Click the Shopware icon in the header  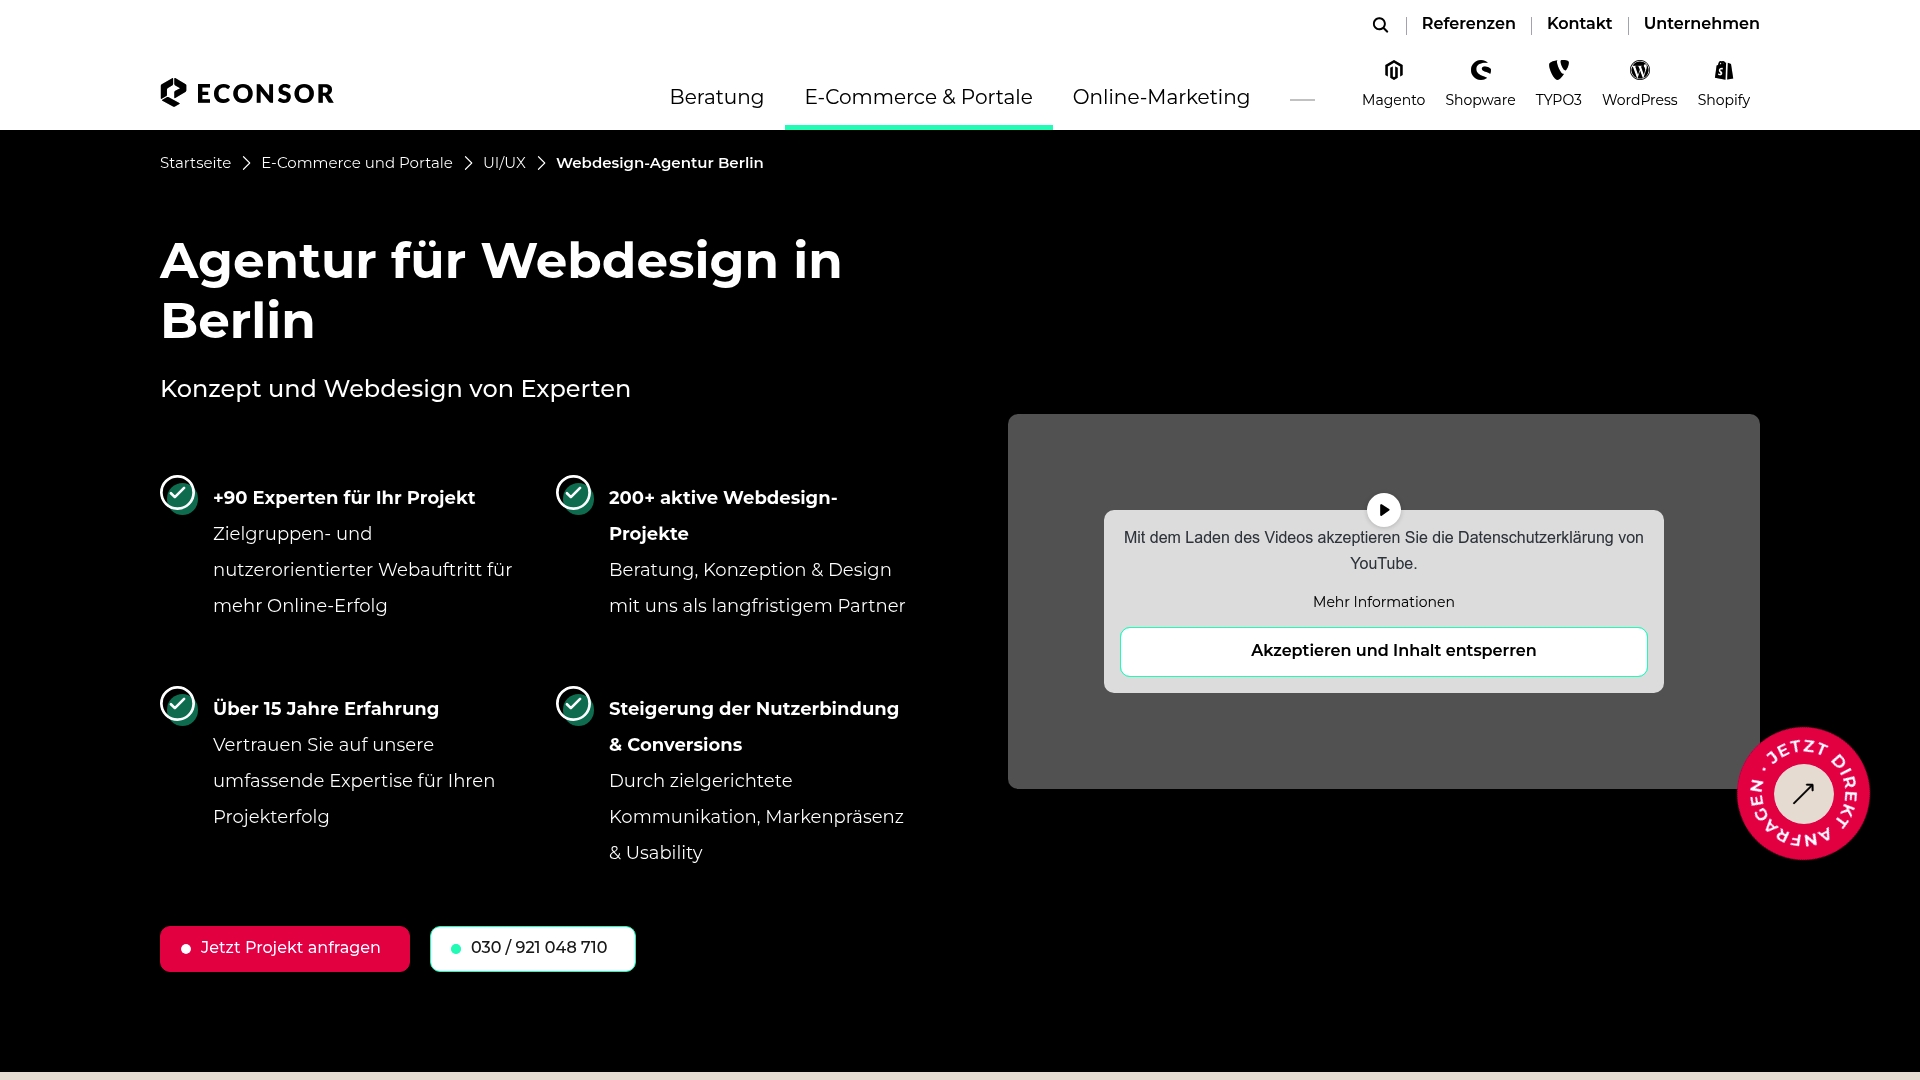[x=1480, y=70]
